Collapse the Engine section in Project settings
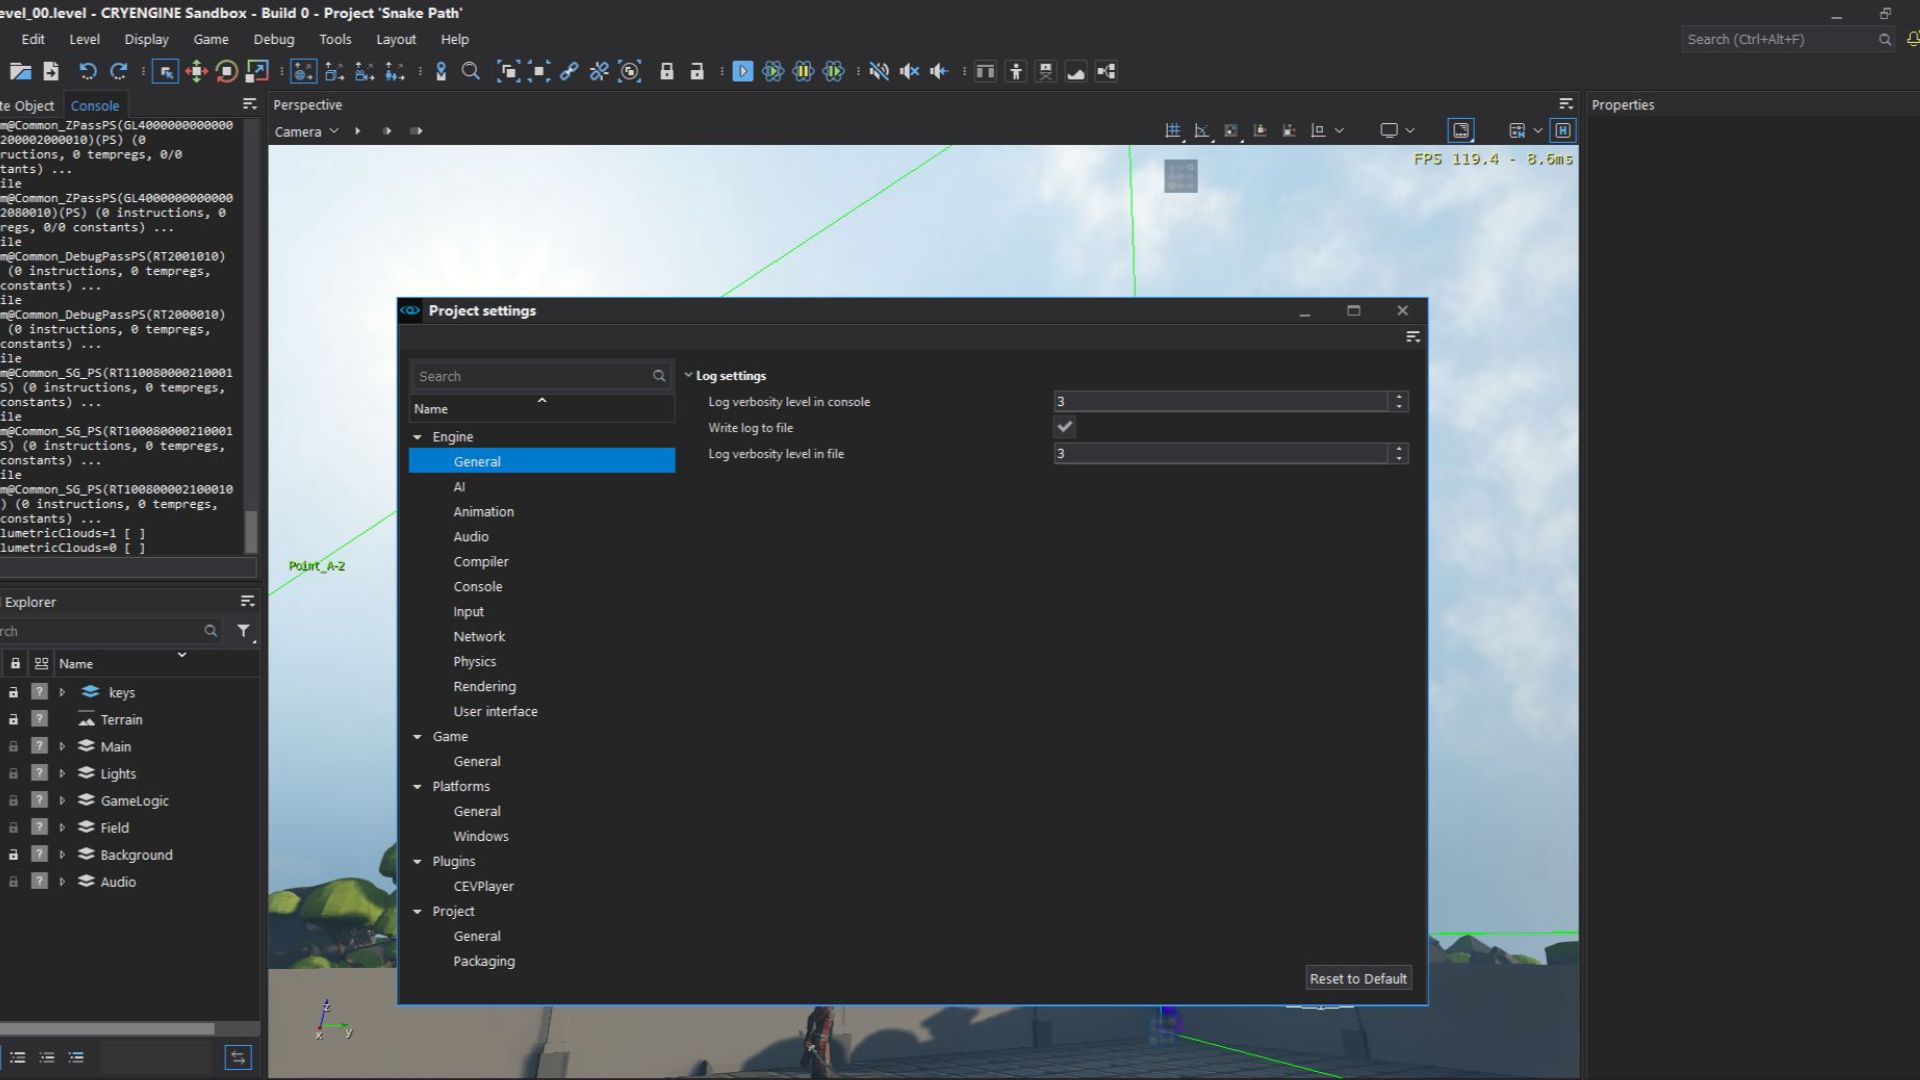Screen dimensions: 1920x1080 click(417, 437)
